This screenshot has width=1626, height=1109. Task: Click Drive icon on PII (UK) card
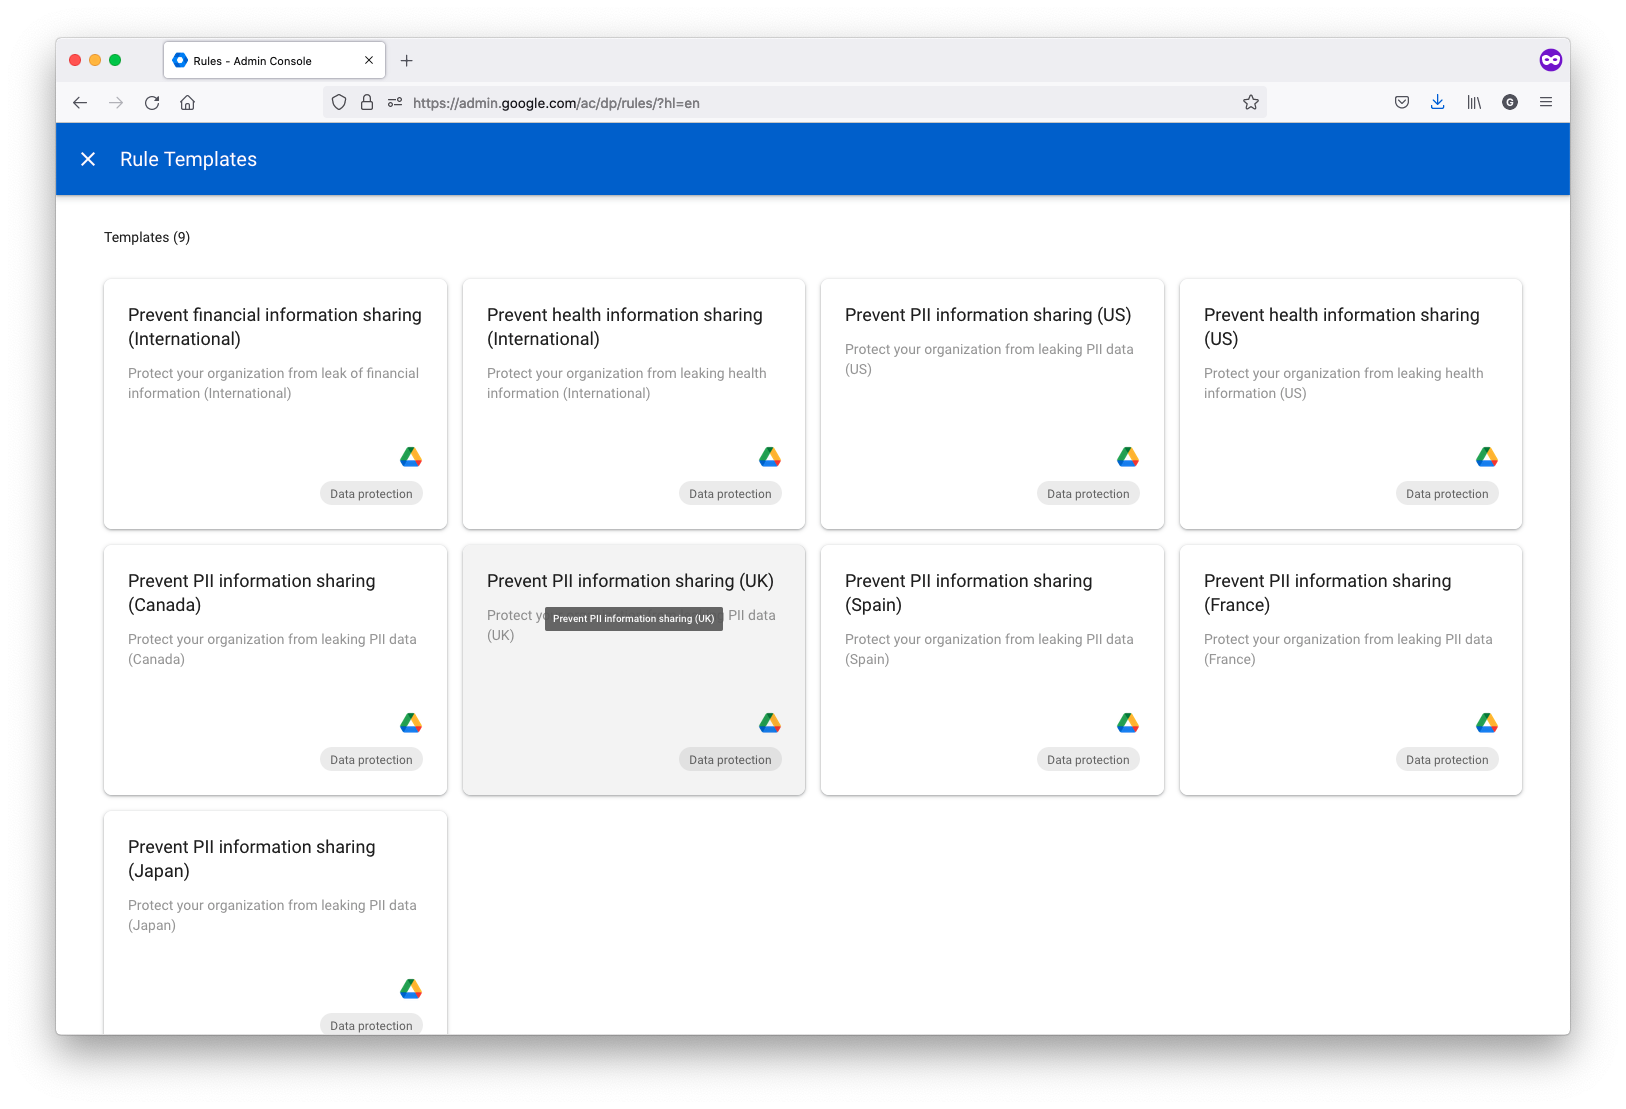[x=770, y=723]
